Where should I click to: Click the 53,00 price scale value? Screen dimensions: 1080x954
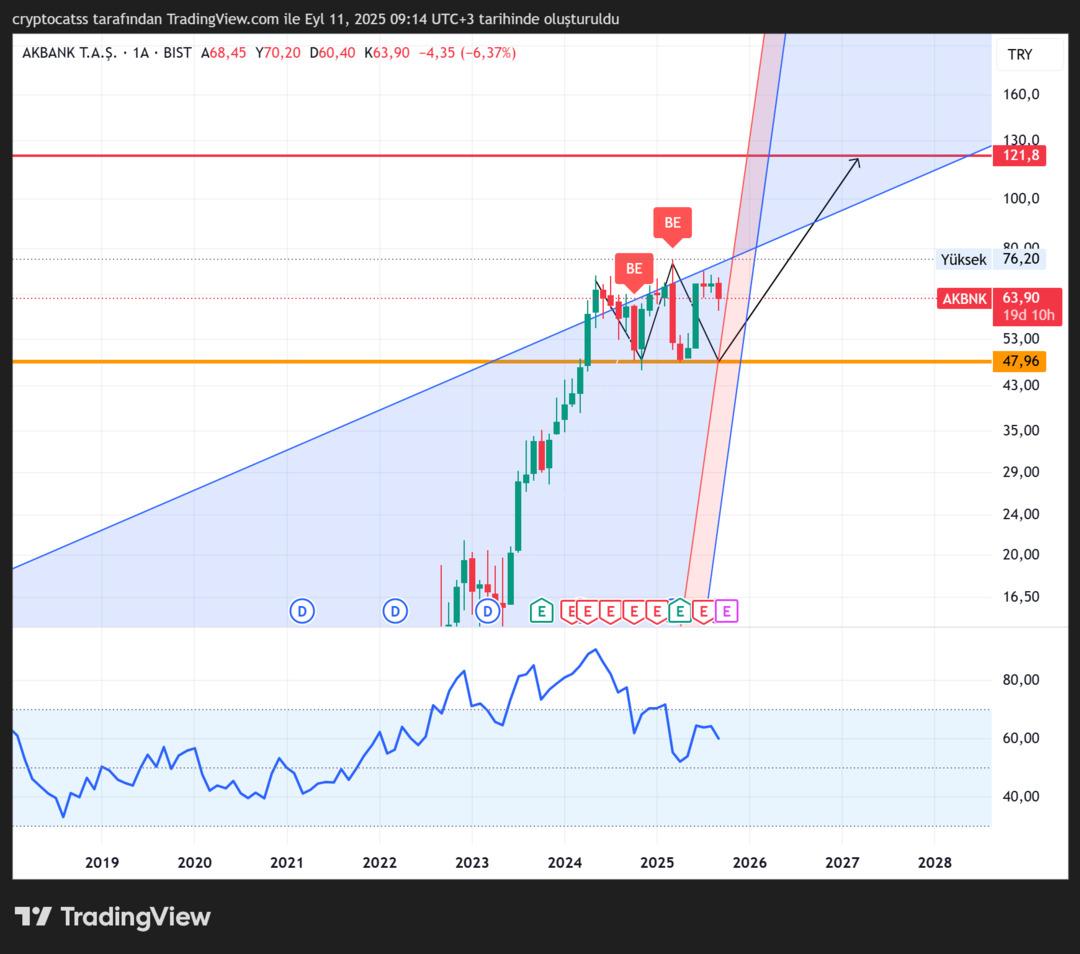tap(1021, 338)
